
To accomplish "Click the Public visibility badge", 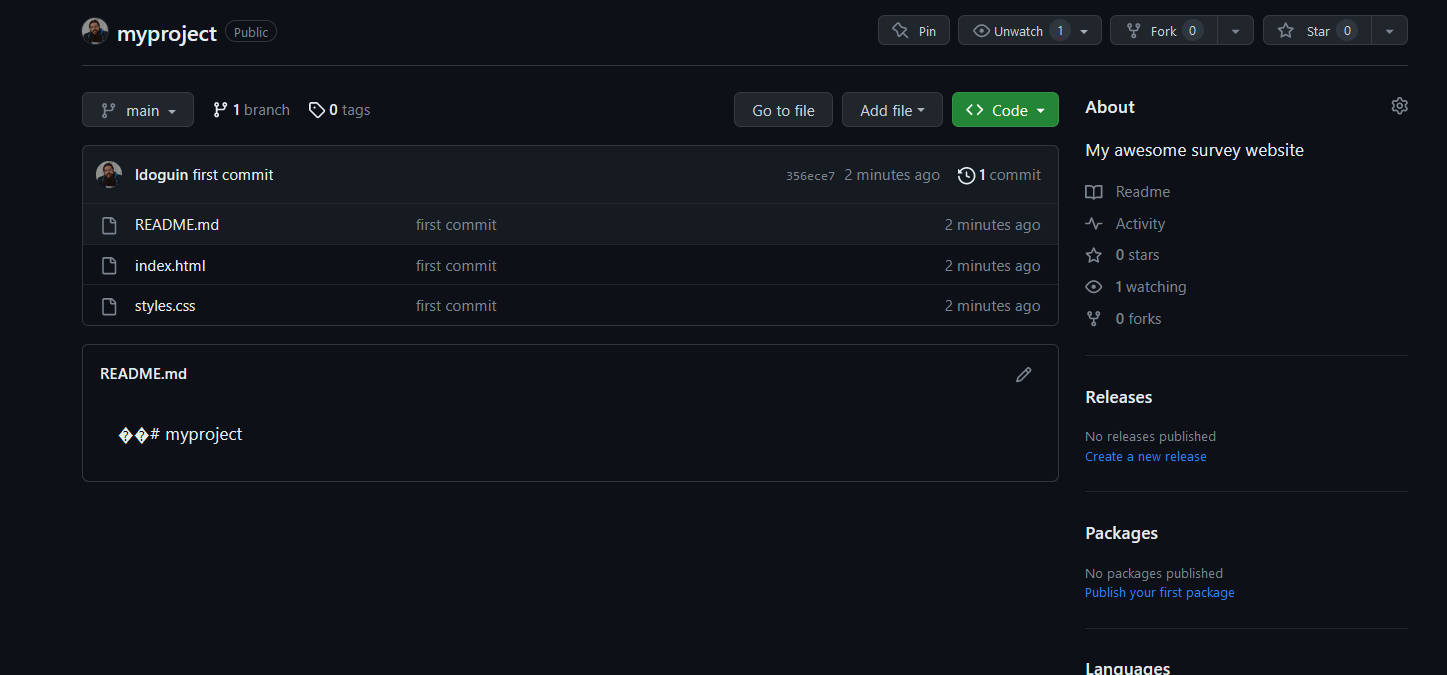I will [251, 32].
